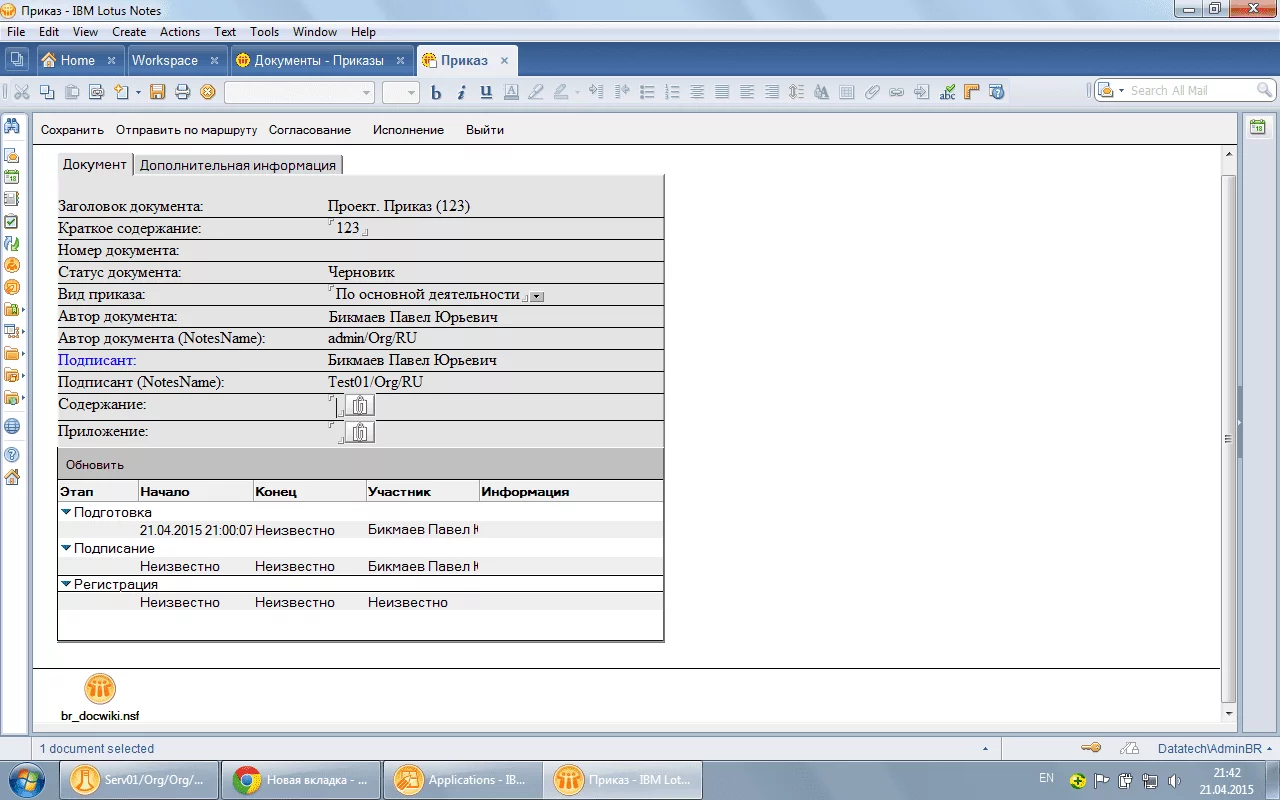Toggle underline text formatting
Image resolution: width=1280 pixels, height=800 pixels.
pos(486,92)
